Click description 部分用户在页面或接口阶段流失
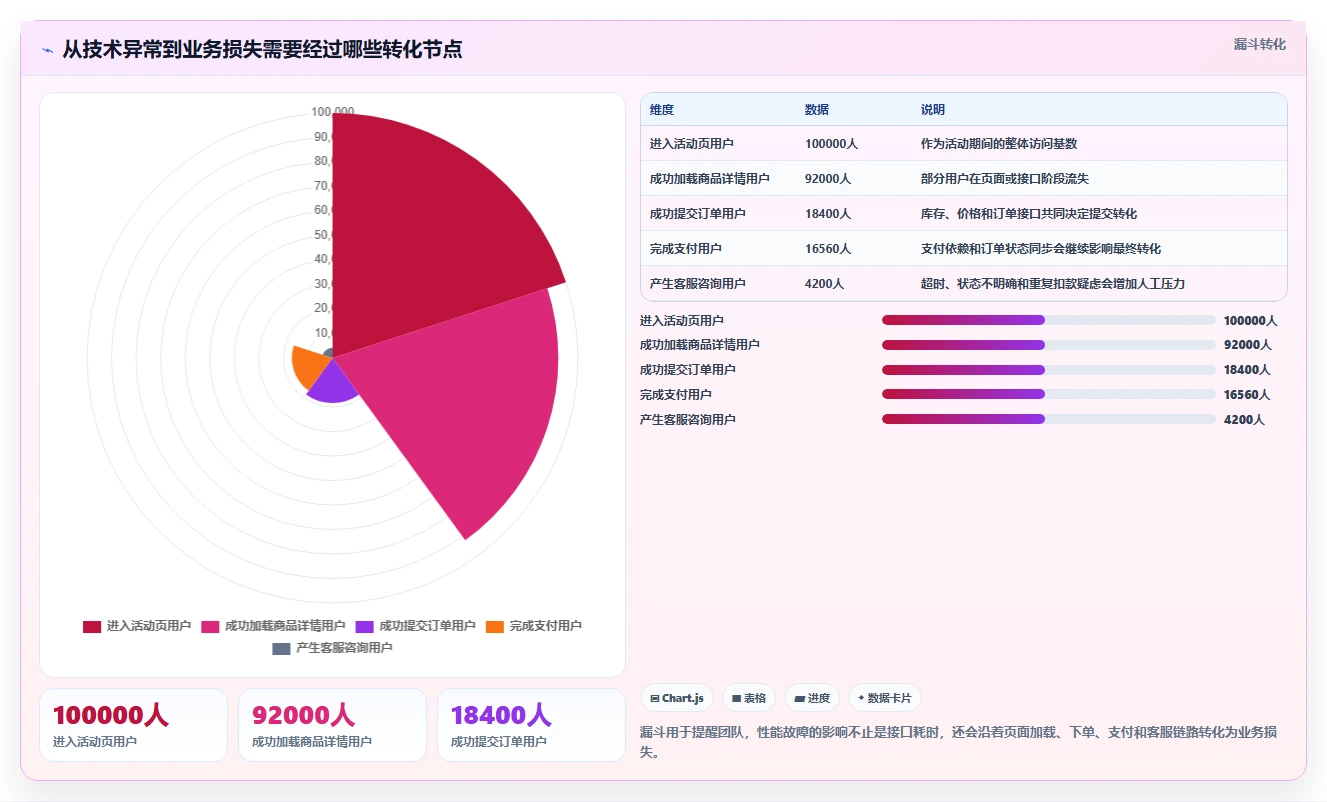This screenshot has width=1327, height=802. pos(1004,179)
